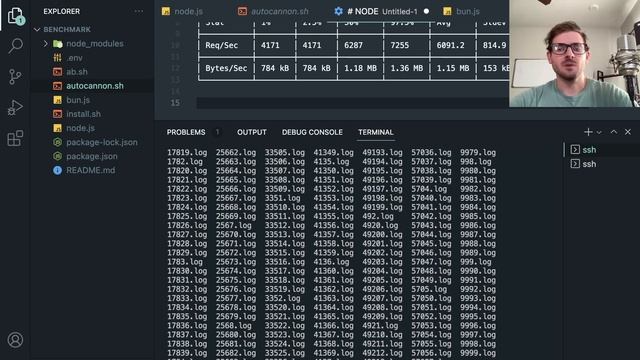640x360 pixels.
Task: Select autocannon.sh in the explorer
Action: pyautogui.click(x=95, y=86)
